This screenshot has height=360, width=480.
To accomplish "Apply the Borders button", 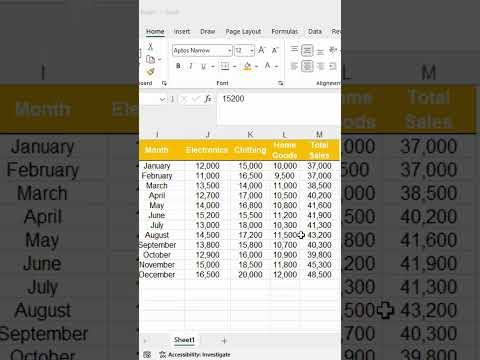I will (225, 66).
